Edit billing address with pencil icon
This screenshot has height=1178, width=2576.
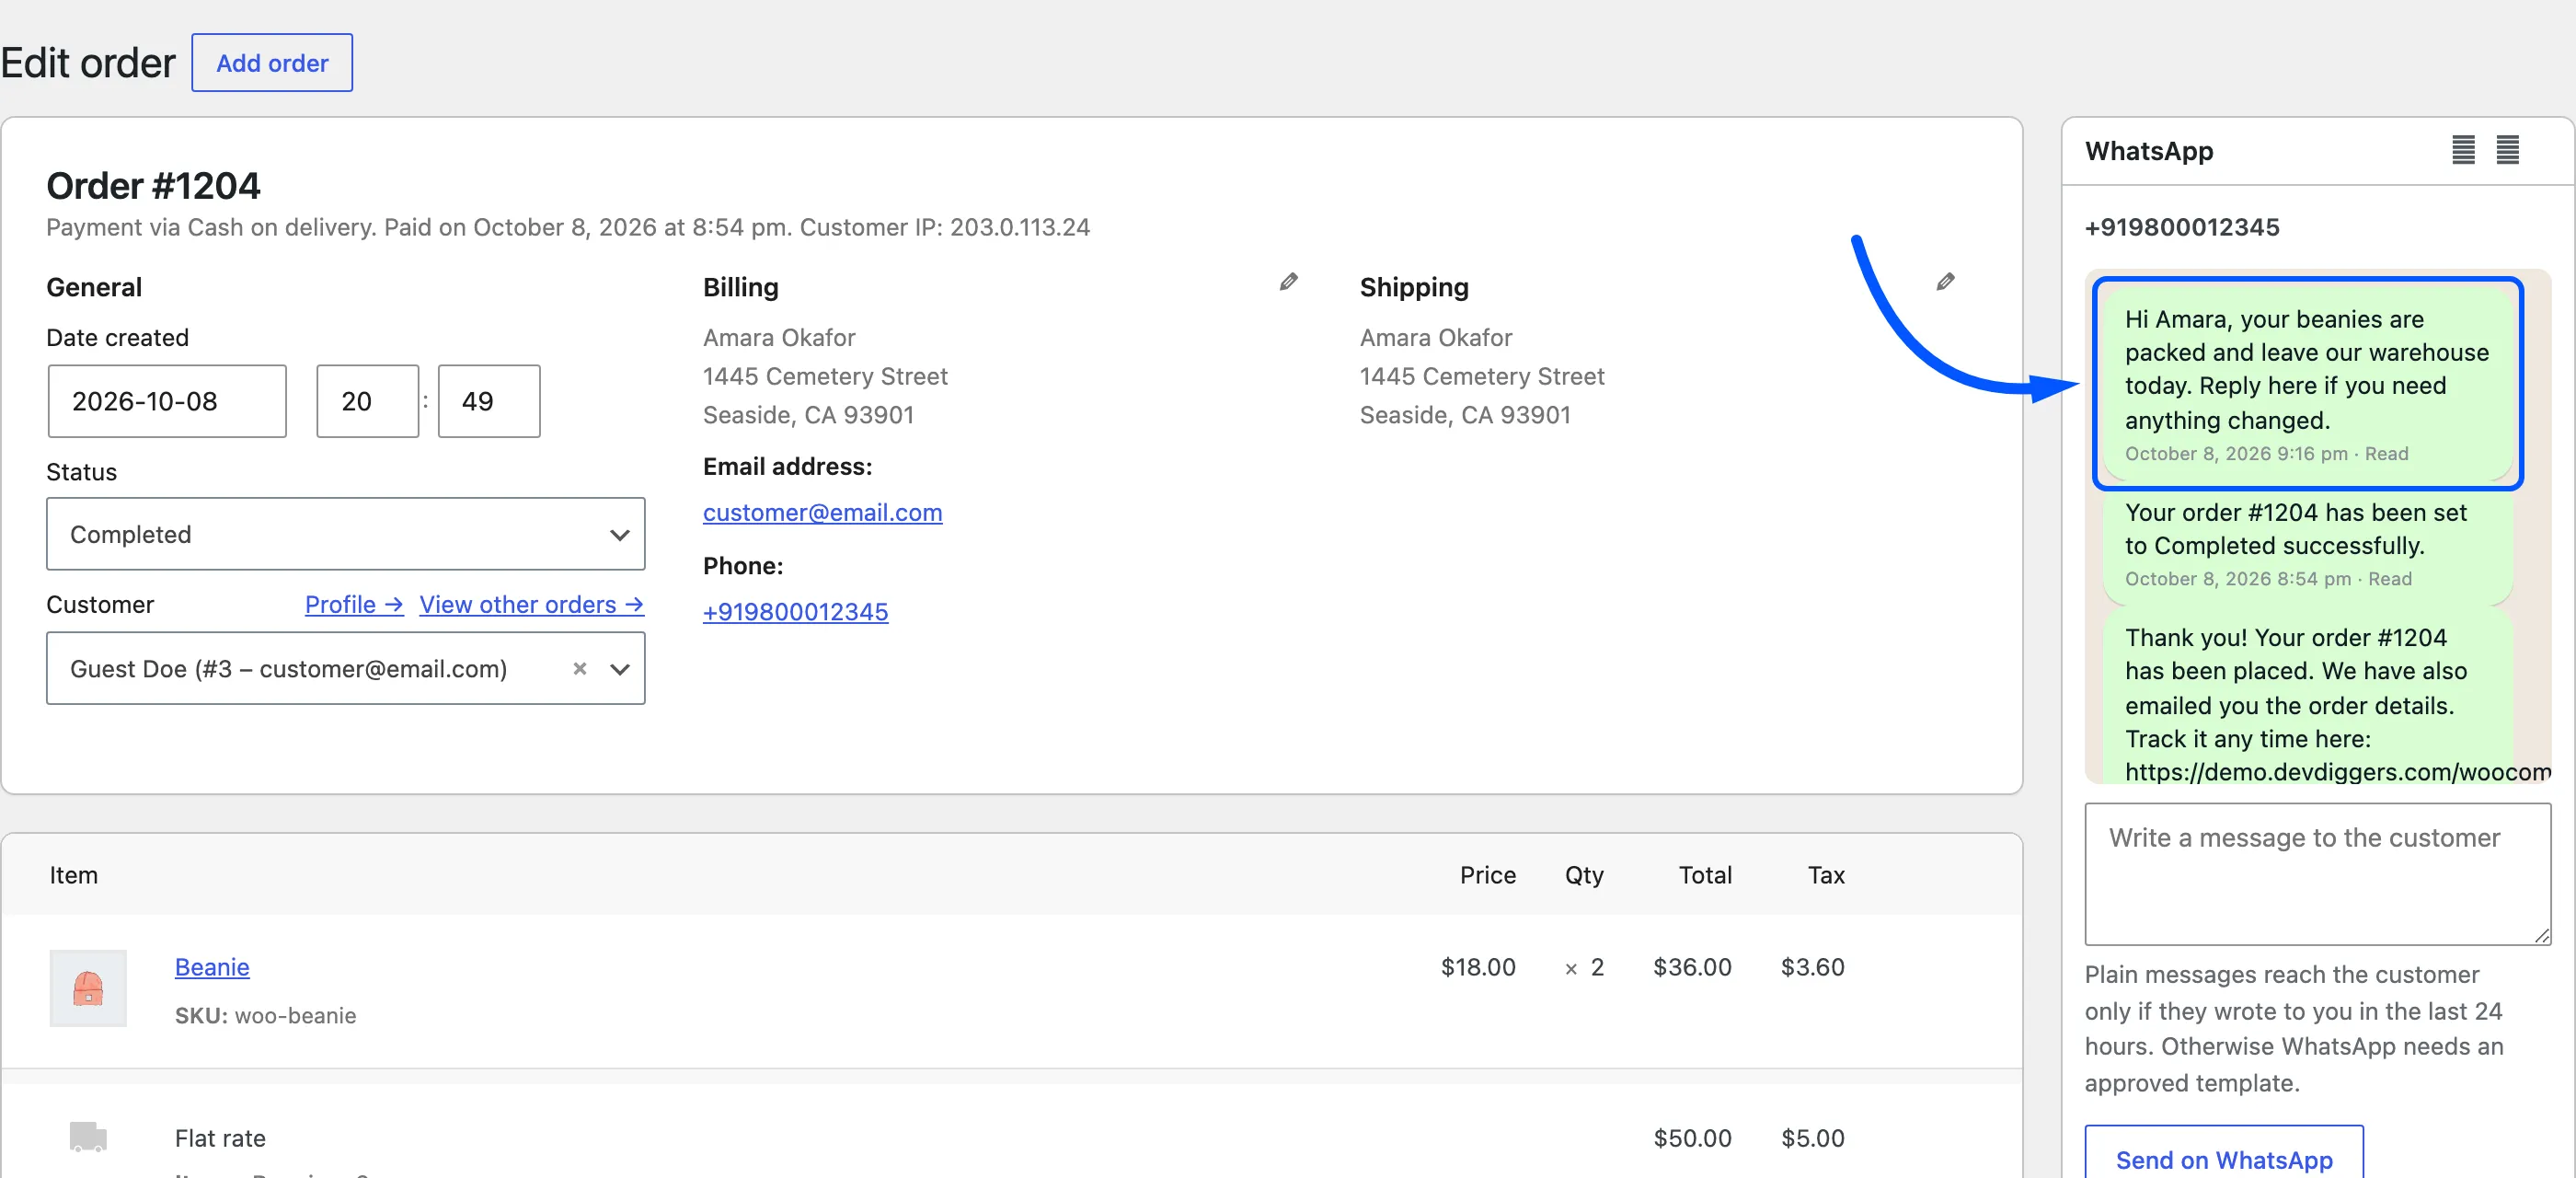point(1288,282)
